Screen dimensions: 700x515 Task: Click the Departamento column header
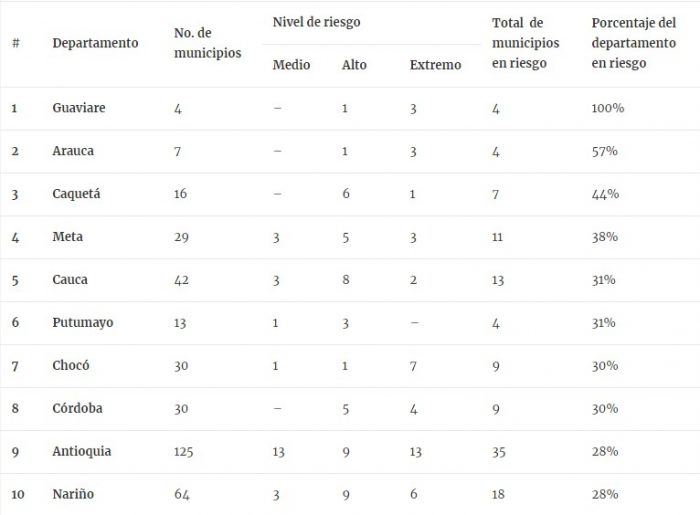pos(95,43)
